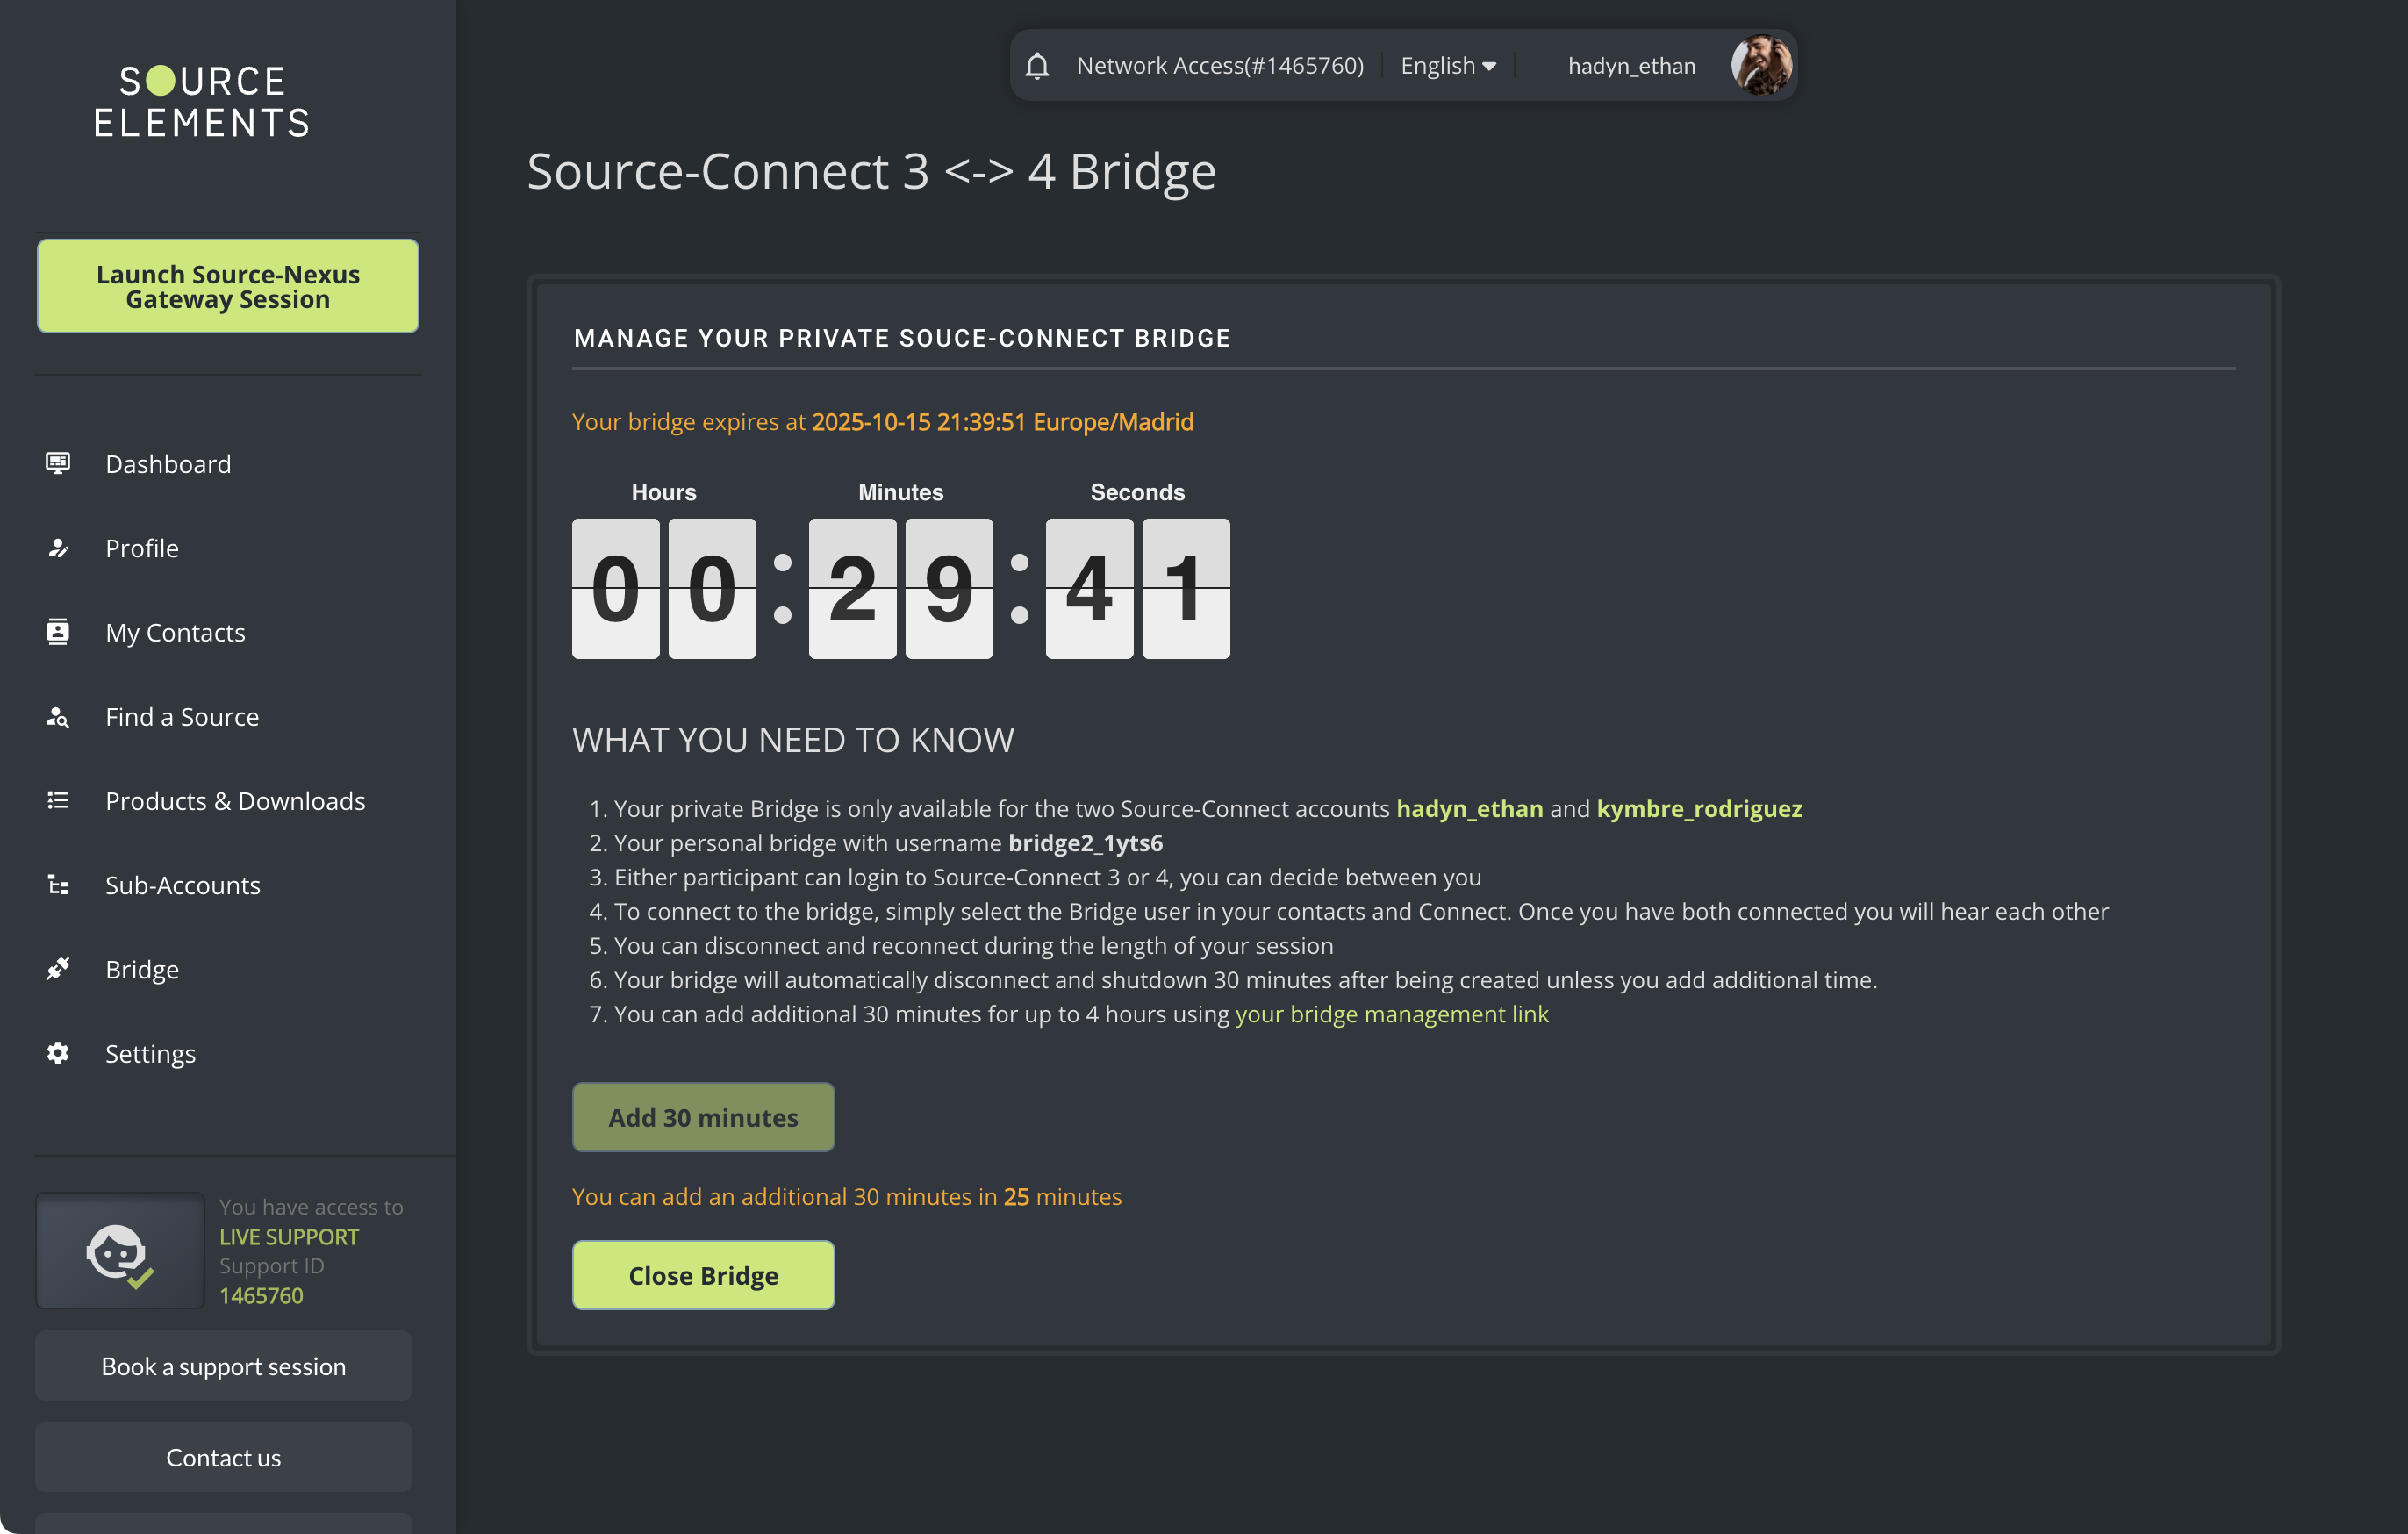Screen dimensions: 2408x1534
Task: Click the Settings gear icon
Action: click(x=58, y=1053)
